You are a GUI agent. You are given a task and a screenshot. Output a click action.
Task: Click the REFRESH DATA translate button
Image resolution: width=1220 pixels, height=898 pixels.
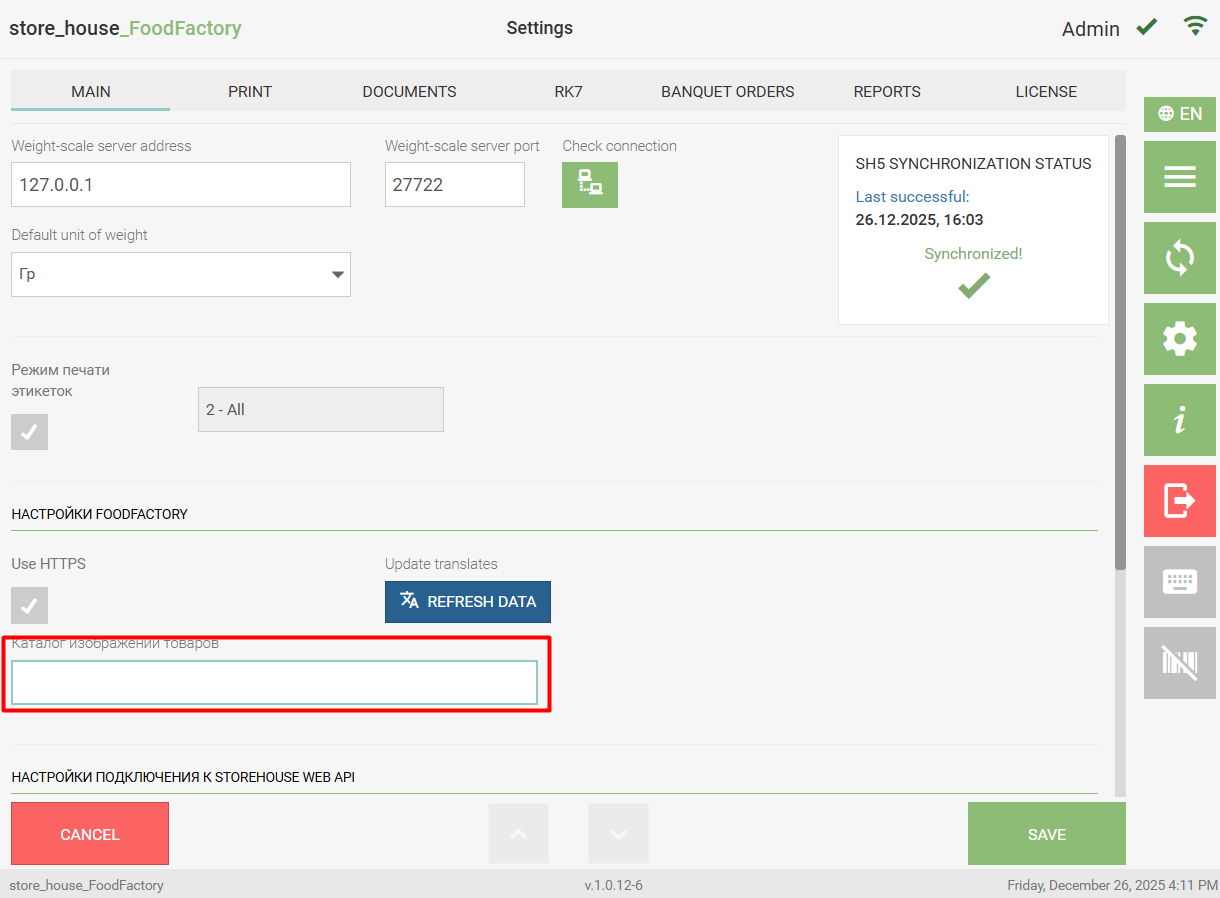467,602
